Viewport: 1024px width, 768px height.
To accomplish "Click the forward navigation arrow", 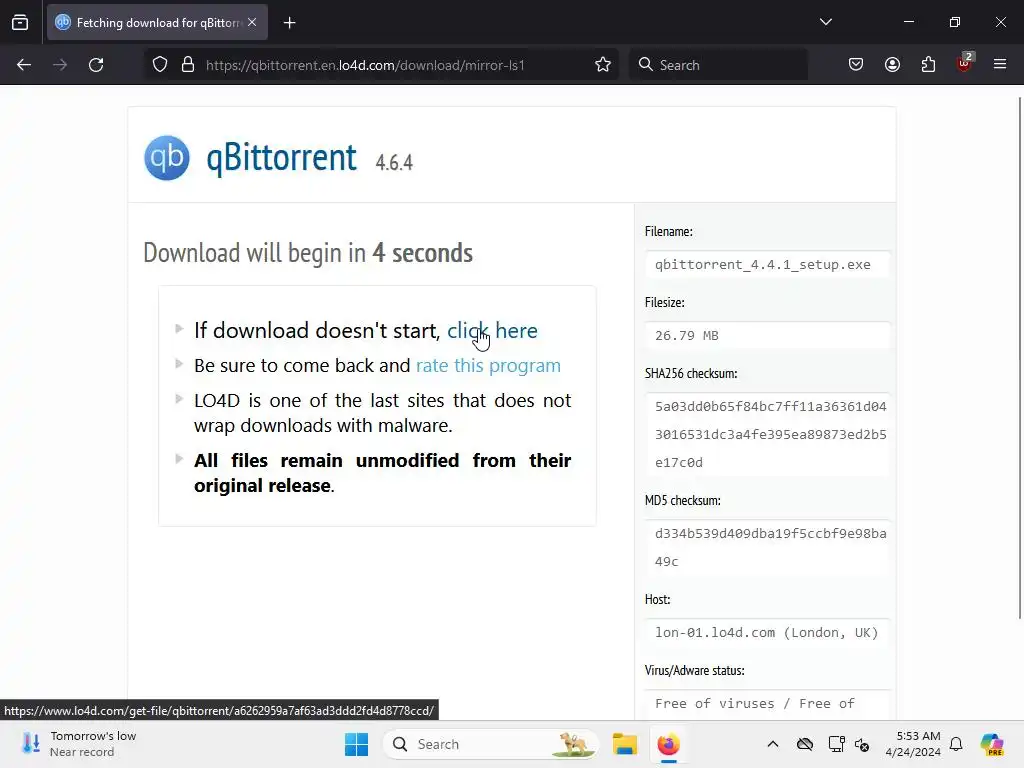I will 60,65.
